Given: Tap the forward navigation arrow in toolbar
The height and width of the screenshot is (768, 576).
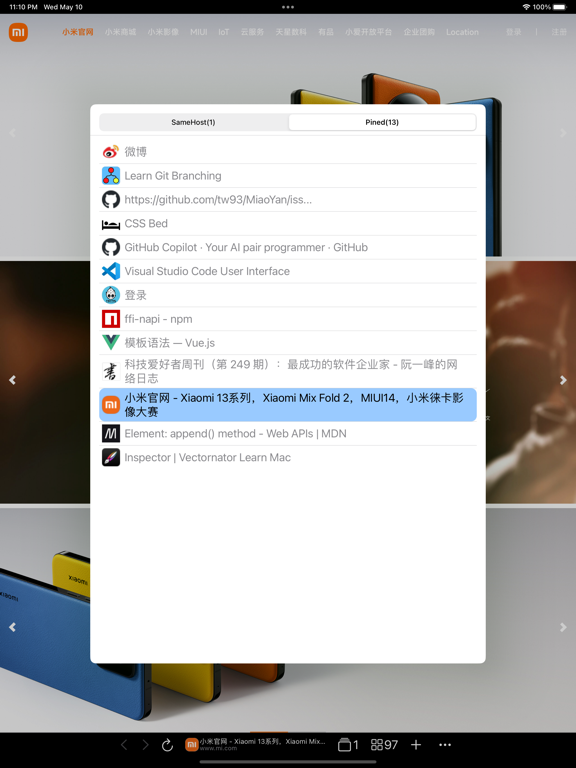Looking at the screenshot, I should pos(145,745).
